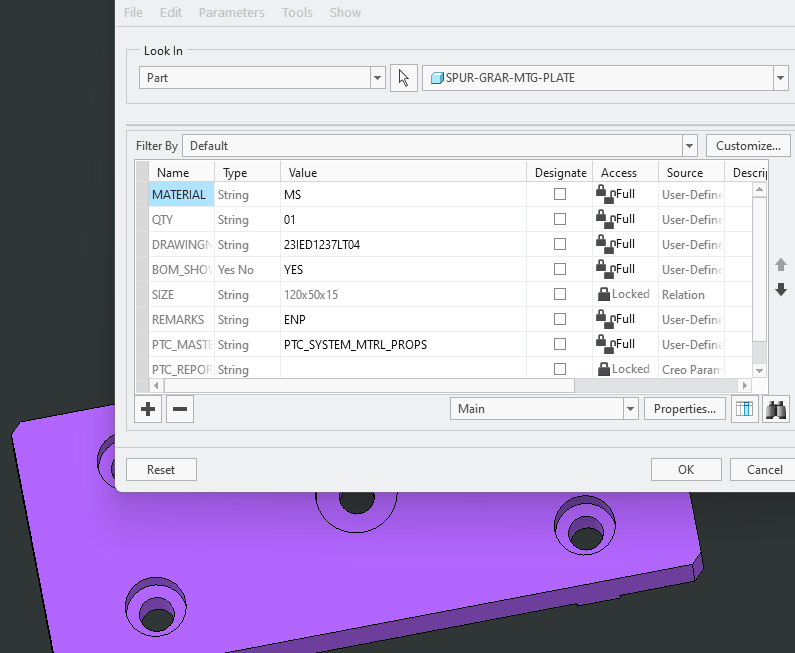Click the Customize... button
795x653 pixels.
748,146
